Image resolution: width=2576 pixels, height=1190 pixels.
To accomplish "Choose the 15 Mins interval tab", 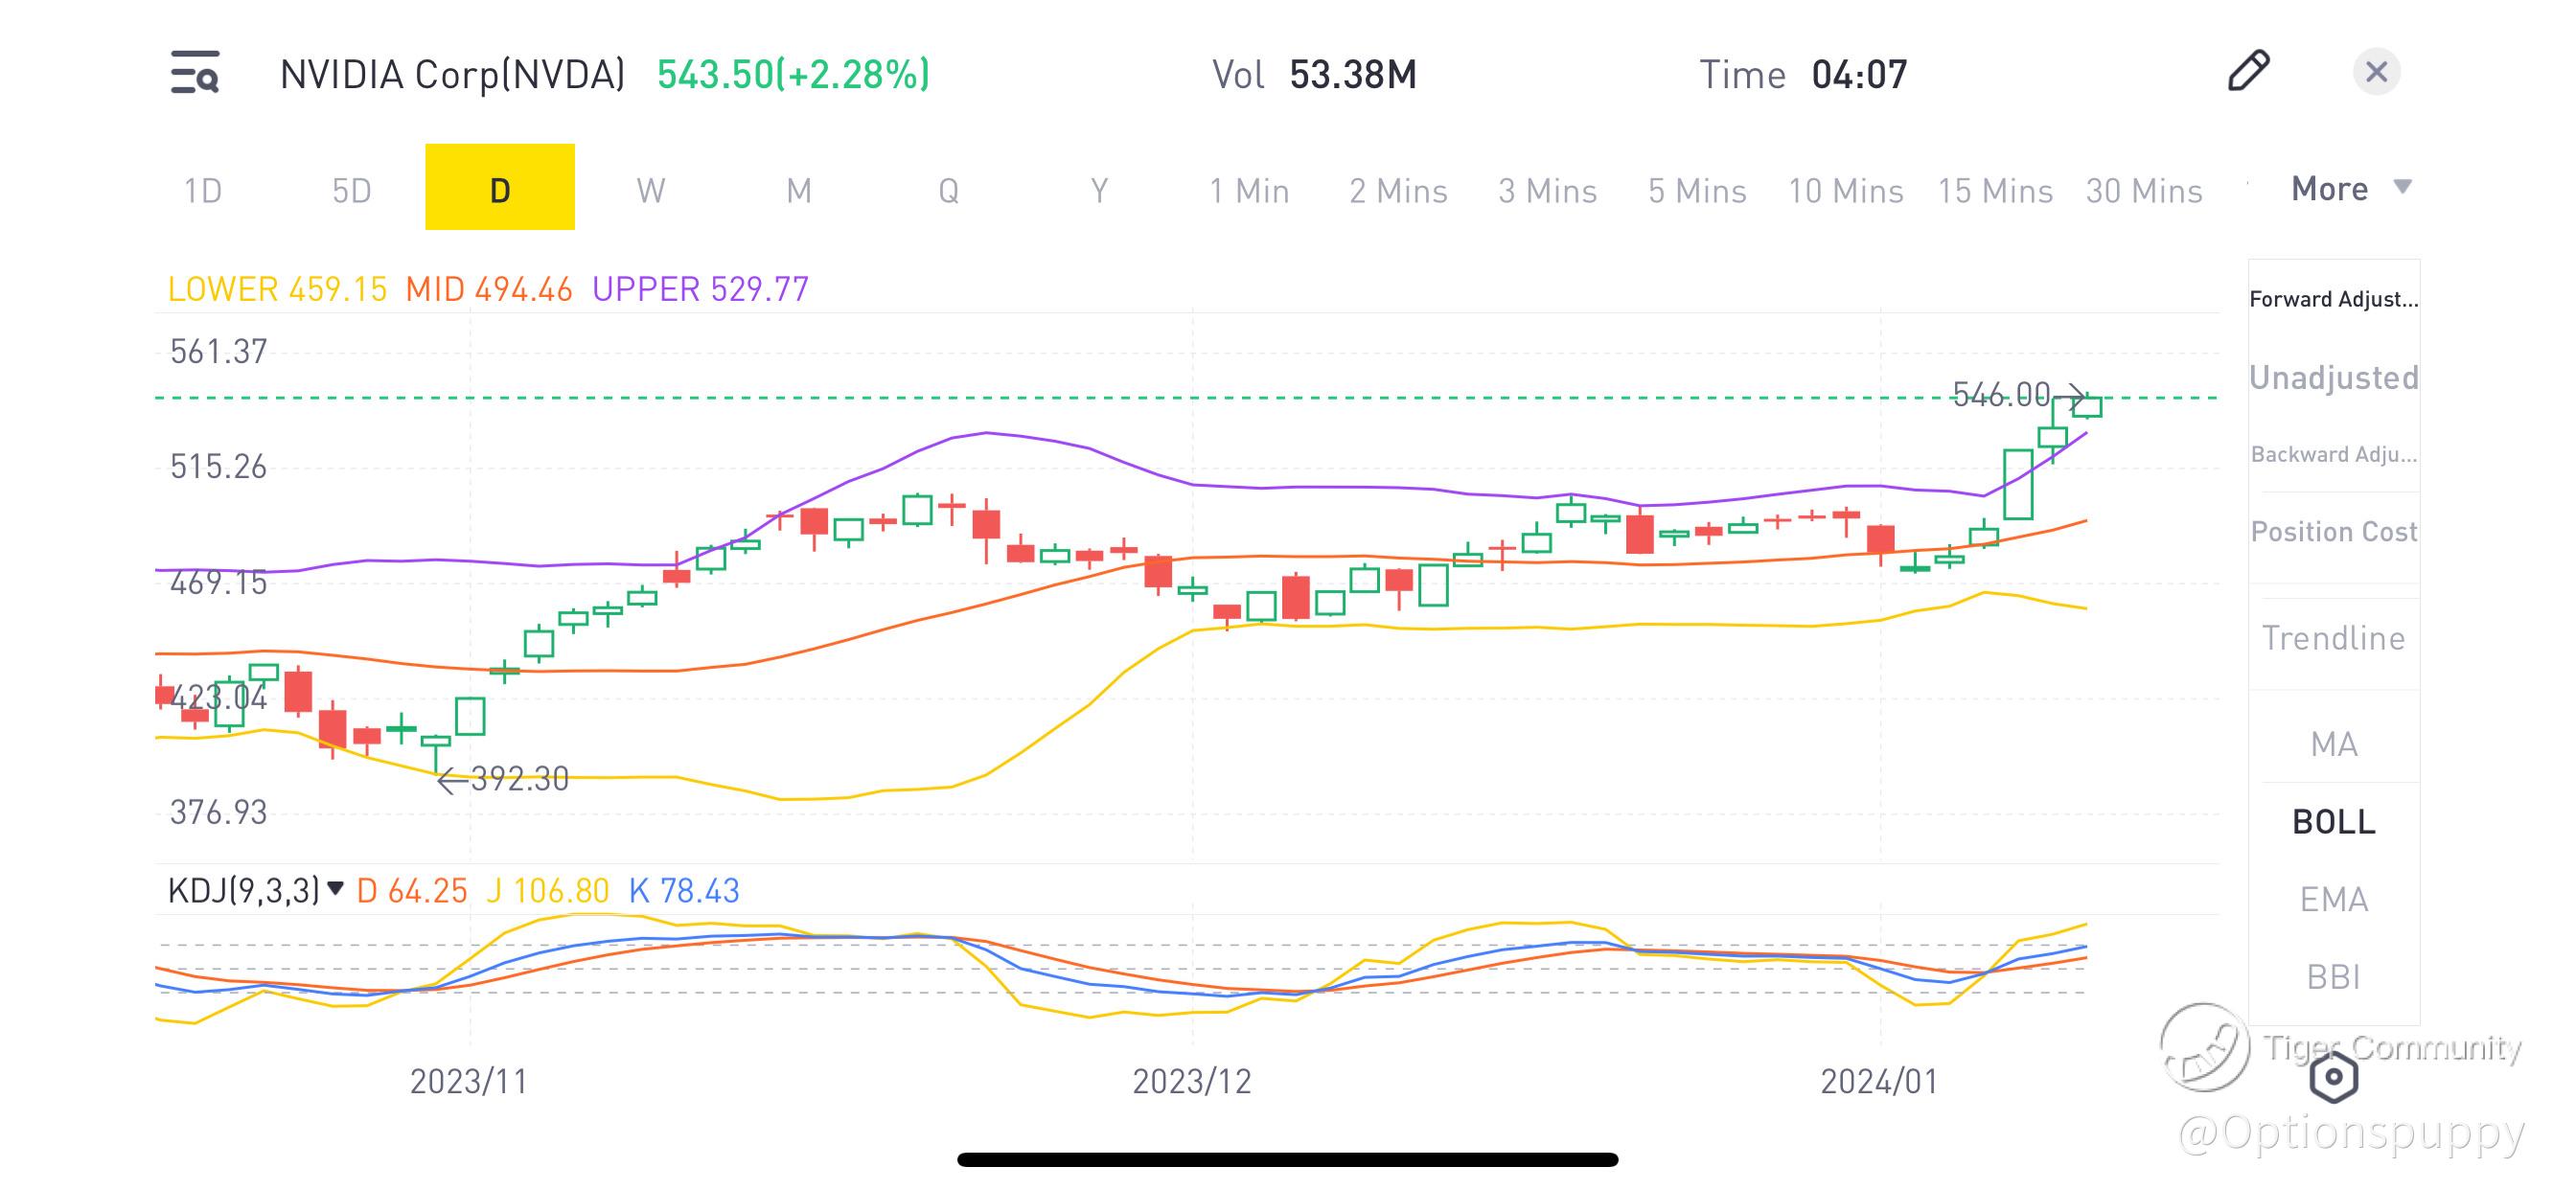I will (x=1994, y=190).
